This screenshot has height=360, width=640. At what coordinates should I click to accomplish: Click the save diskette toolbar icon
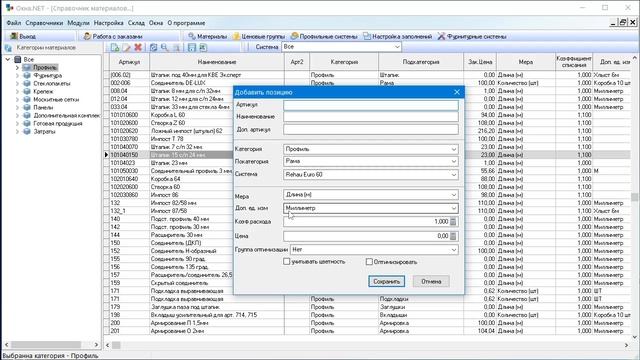point(191,47)
